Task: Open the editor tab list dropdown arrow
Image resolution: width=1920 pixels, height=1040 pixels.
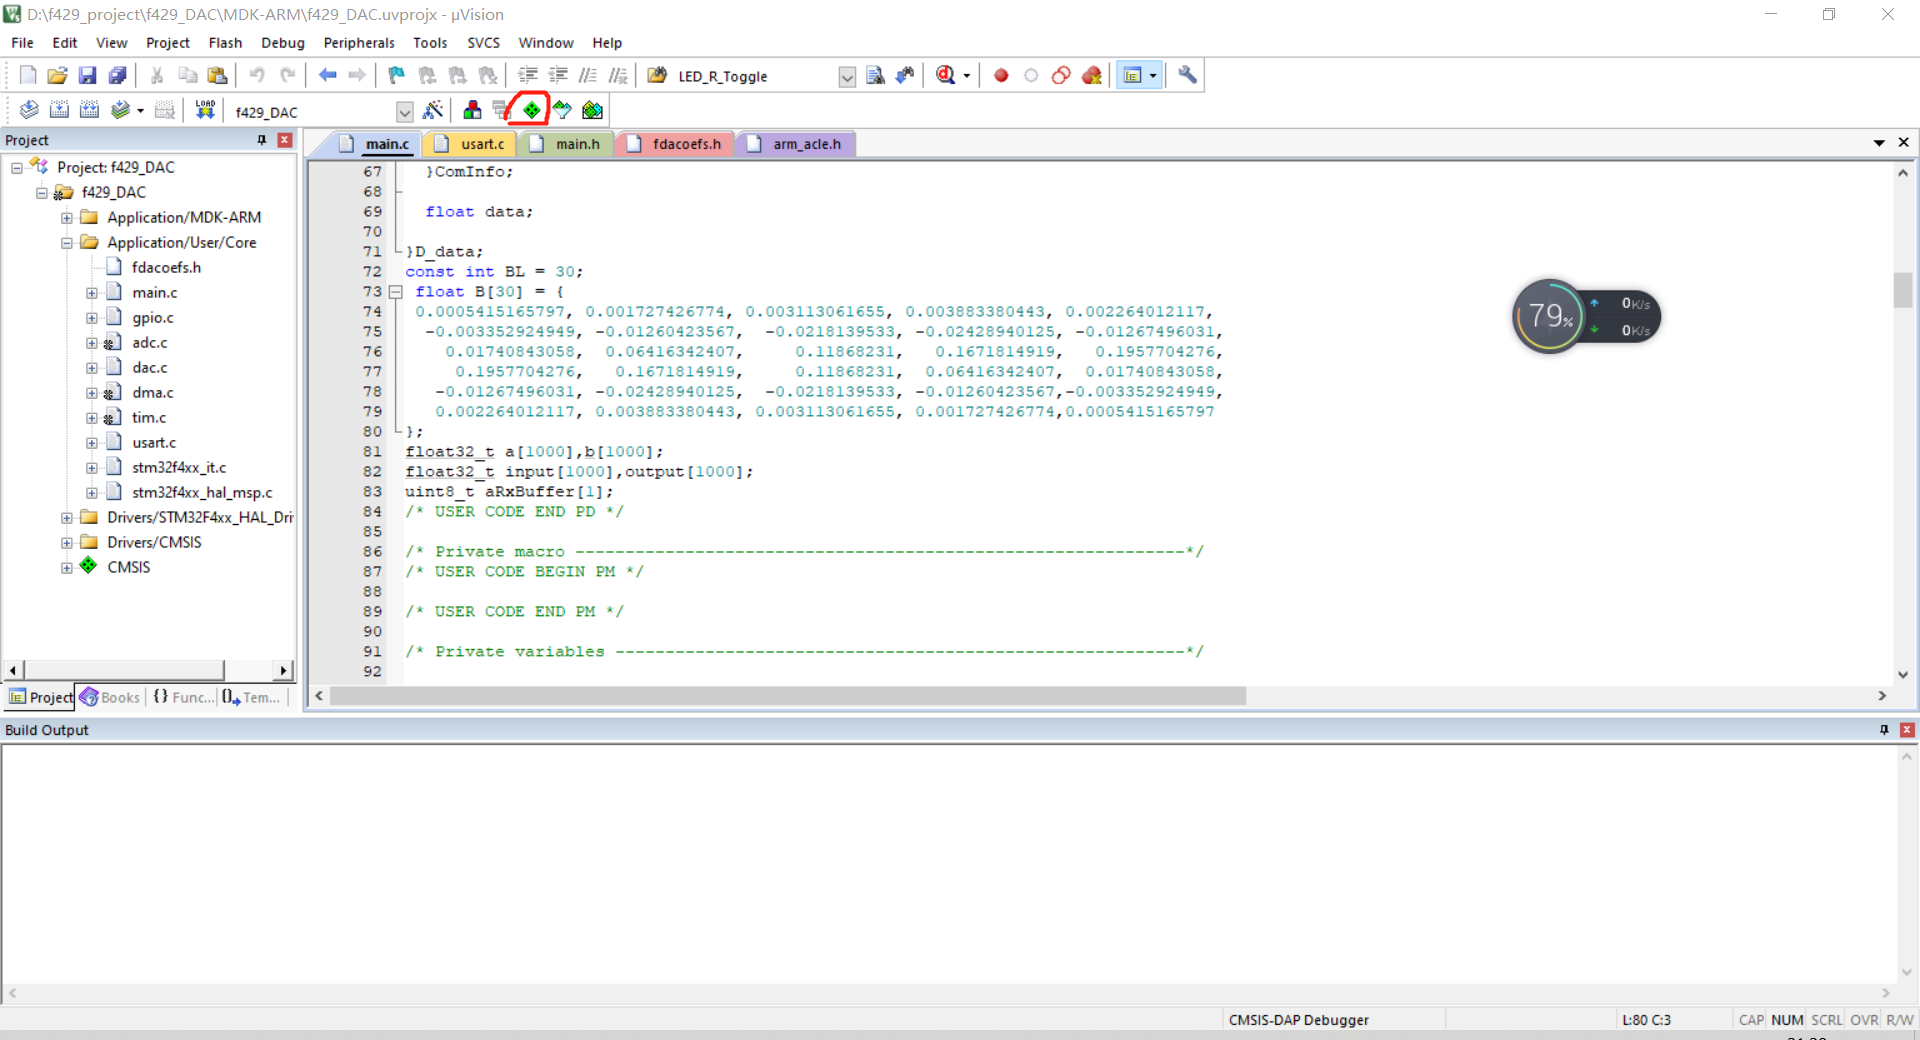Action: 1879,143
